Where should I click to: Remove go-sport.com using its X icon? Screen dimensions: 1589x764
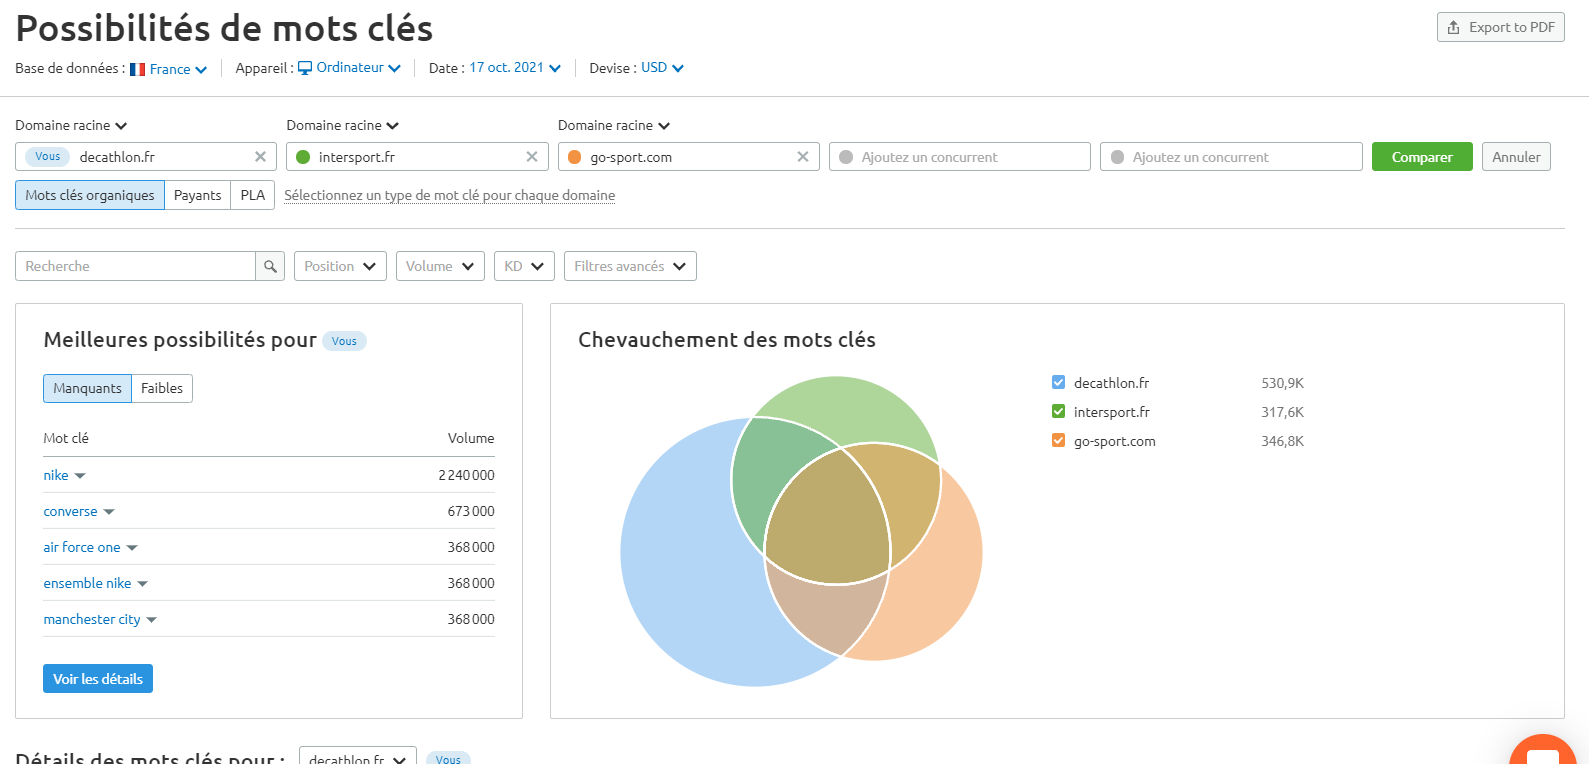(x=803, y=157)
